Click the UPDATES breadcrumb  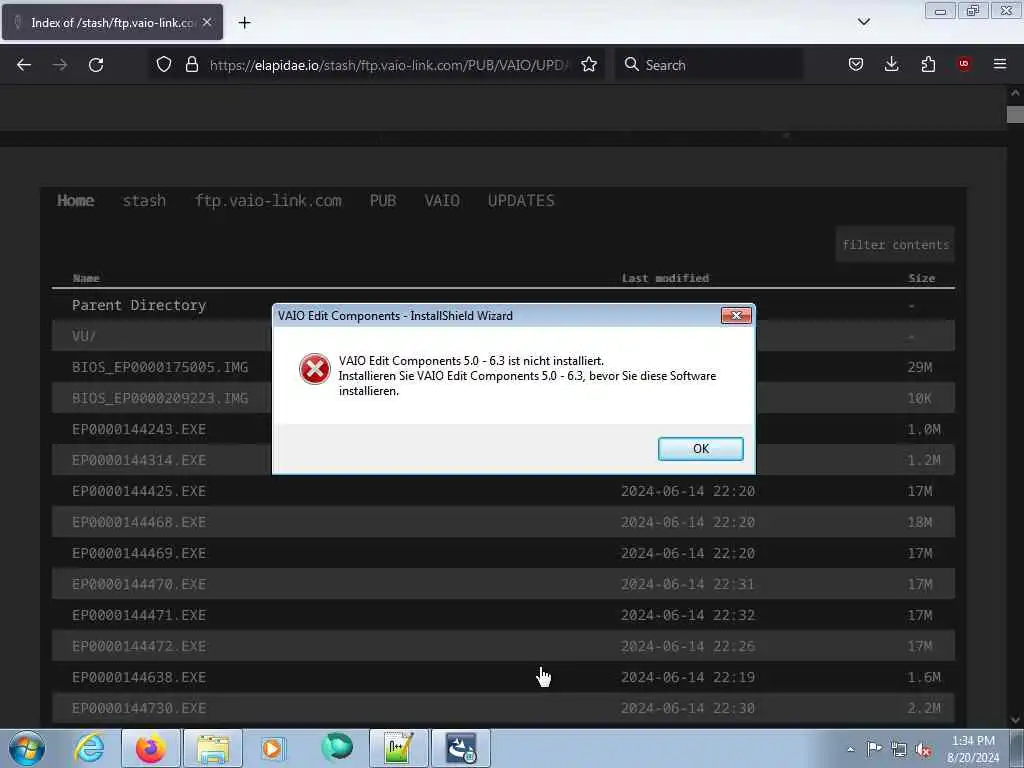click(x=521, y=200)
